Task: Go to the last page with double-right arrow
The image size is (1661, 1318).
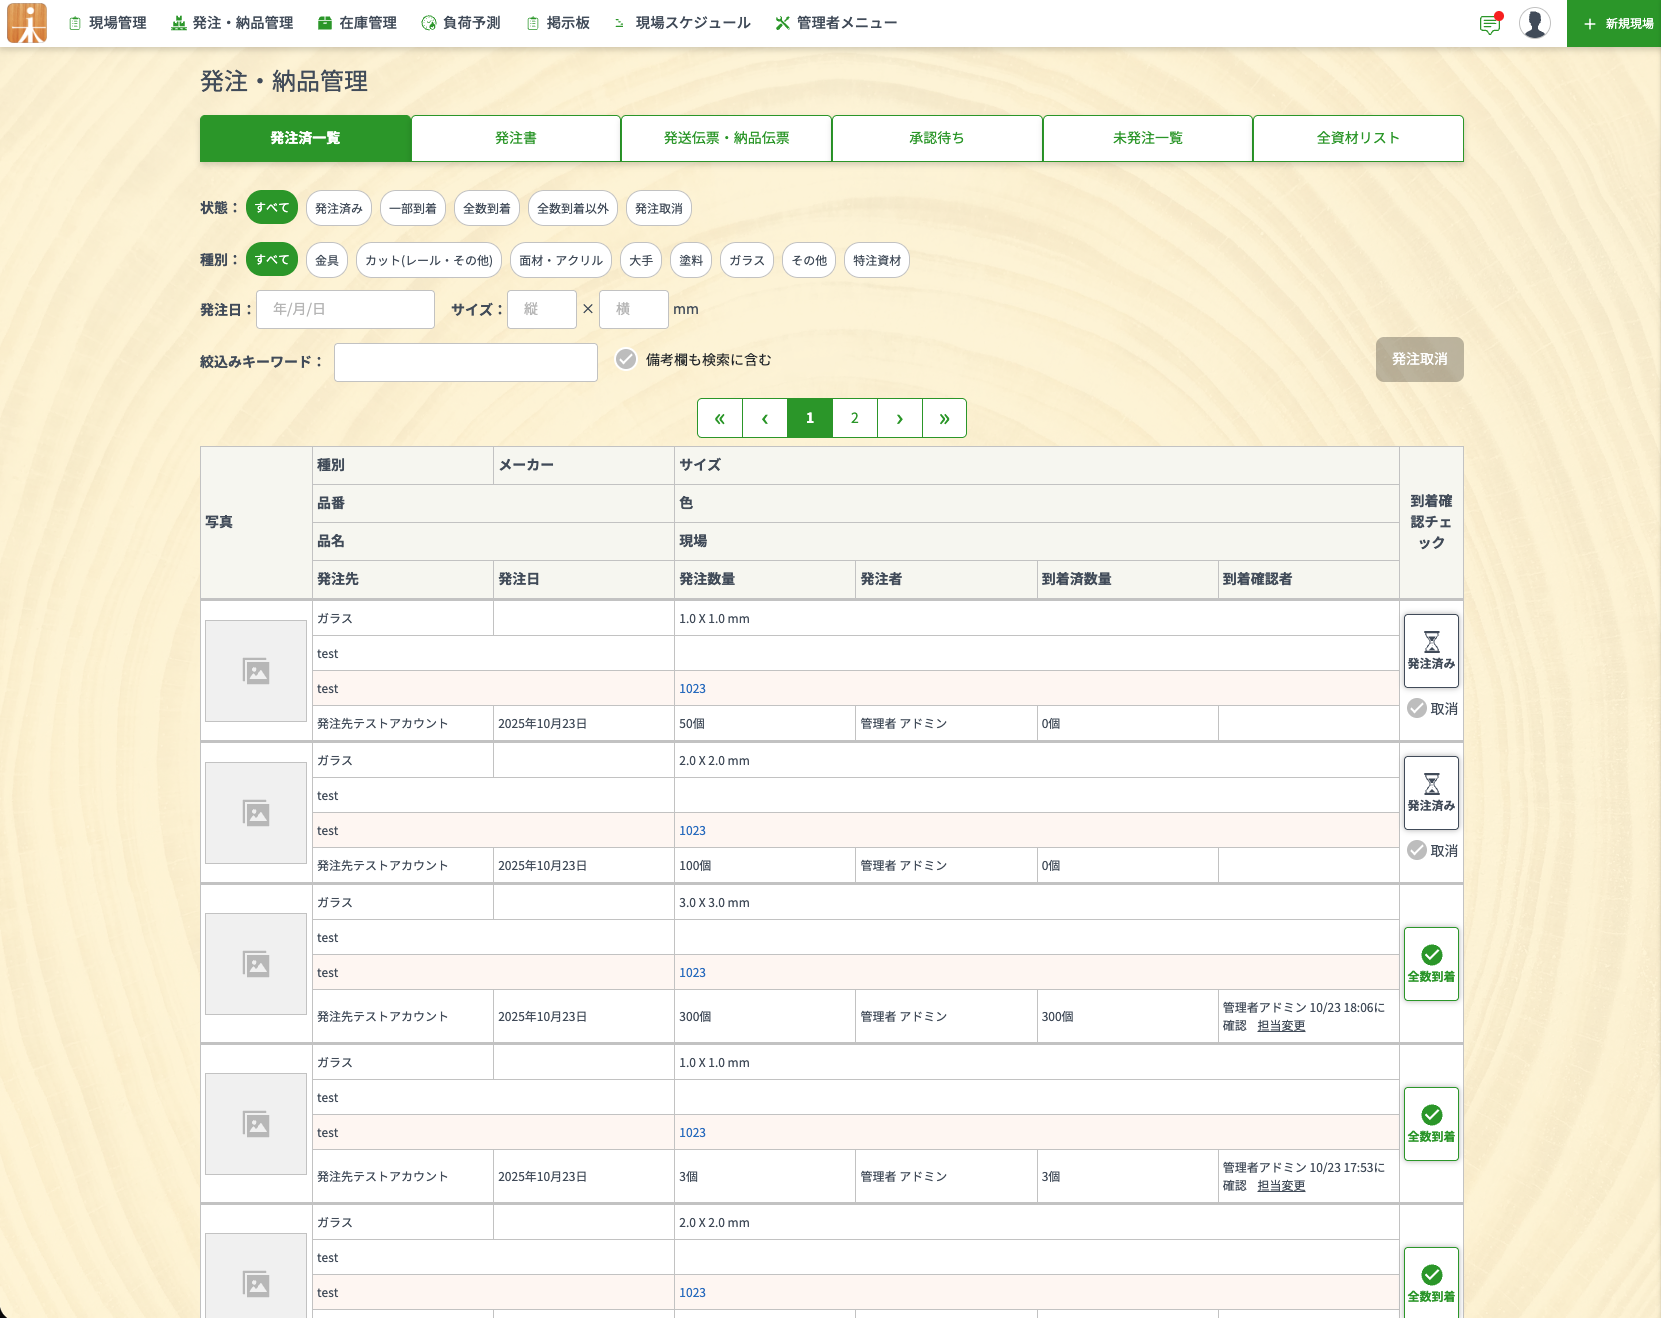Action: point(944,418)
